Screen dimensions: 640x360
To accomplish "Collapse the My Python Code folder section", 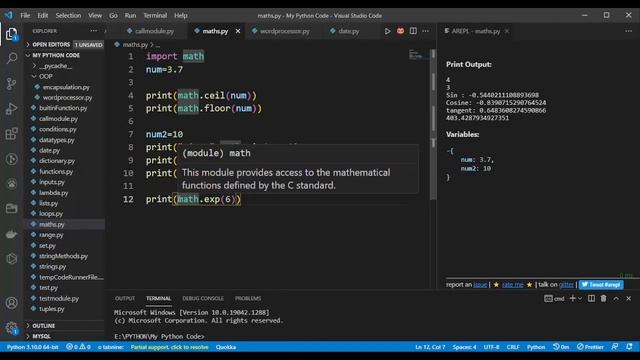I will (64, 55).
